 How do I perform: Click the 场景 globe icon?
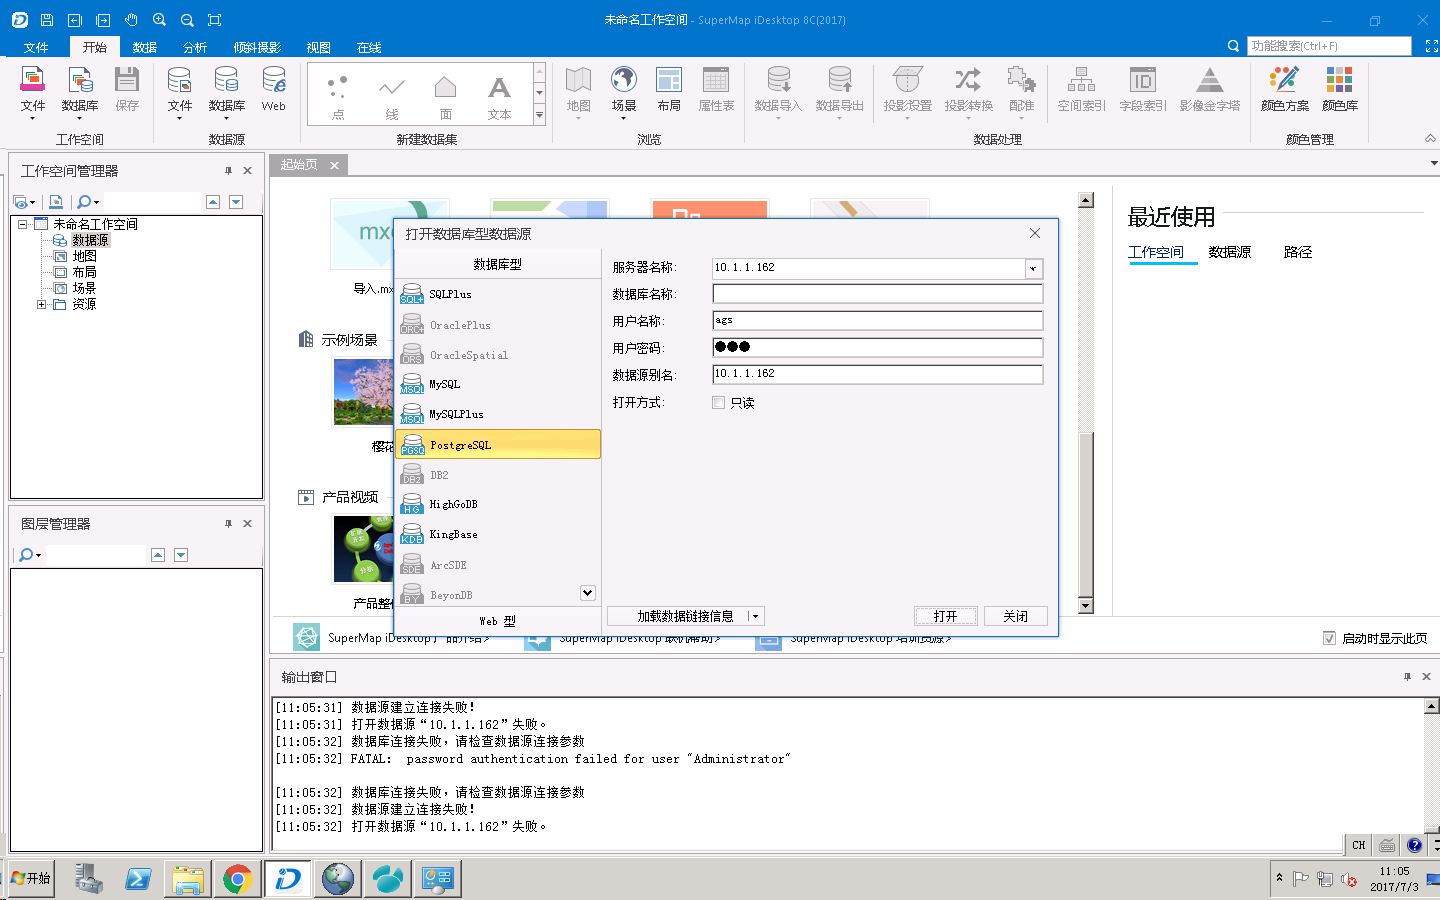tap(624, 91)
